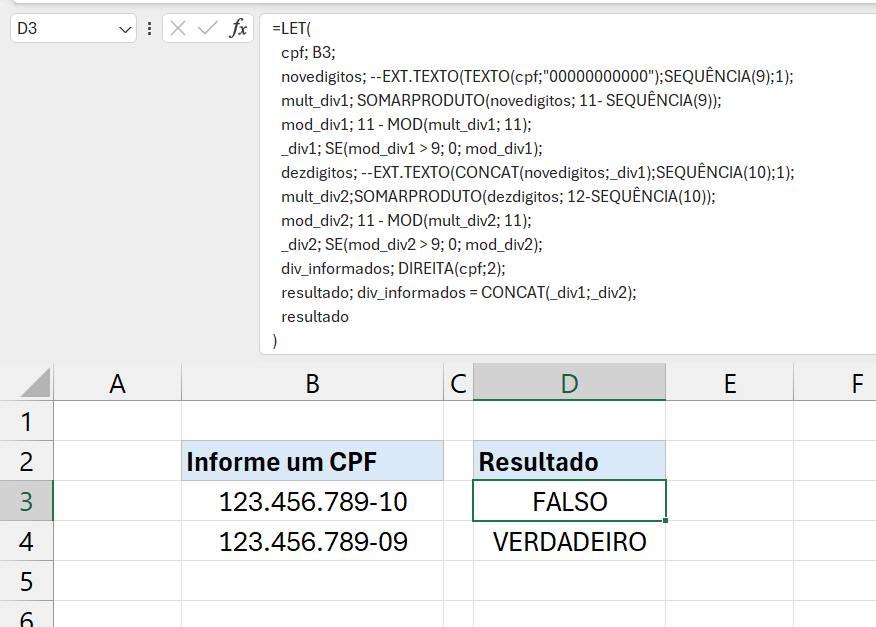Click the three-dot handle beside Name Box

pos(150,29)
